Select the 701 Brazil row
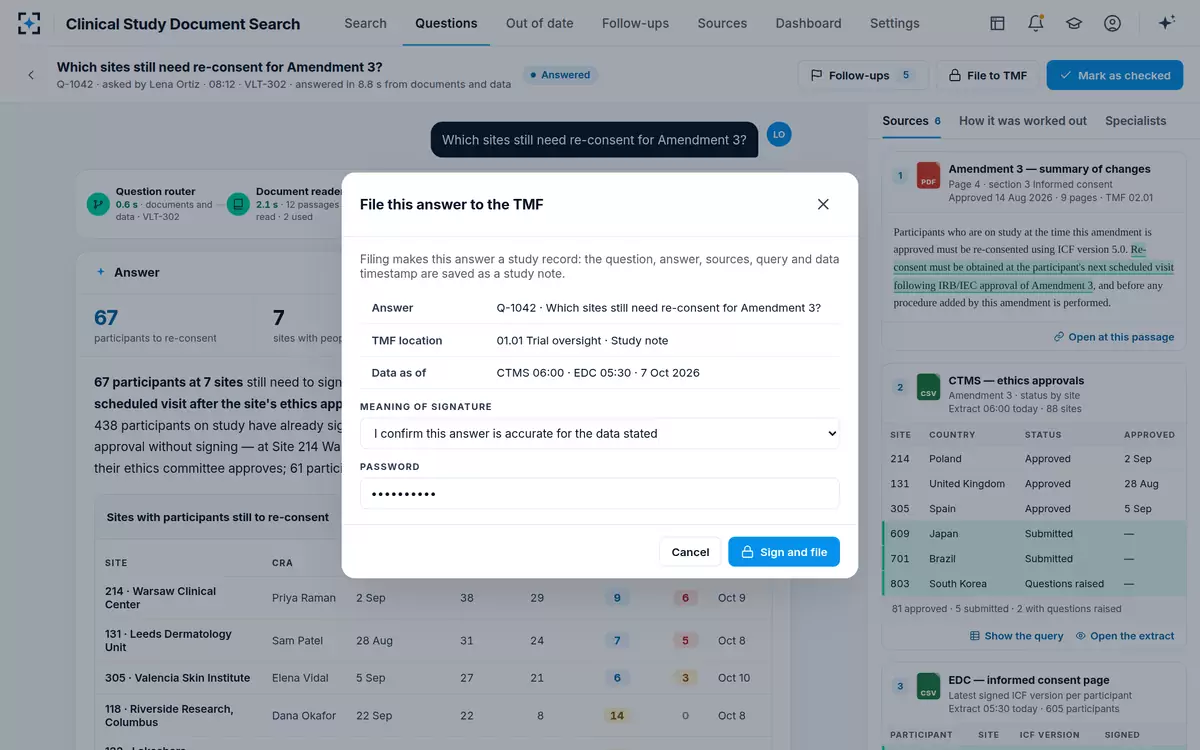The width and height of the screenshot is (1200, 750). 1034,559
